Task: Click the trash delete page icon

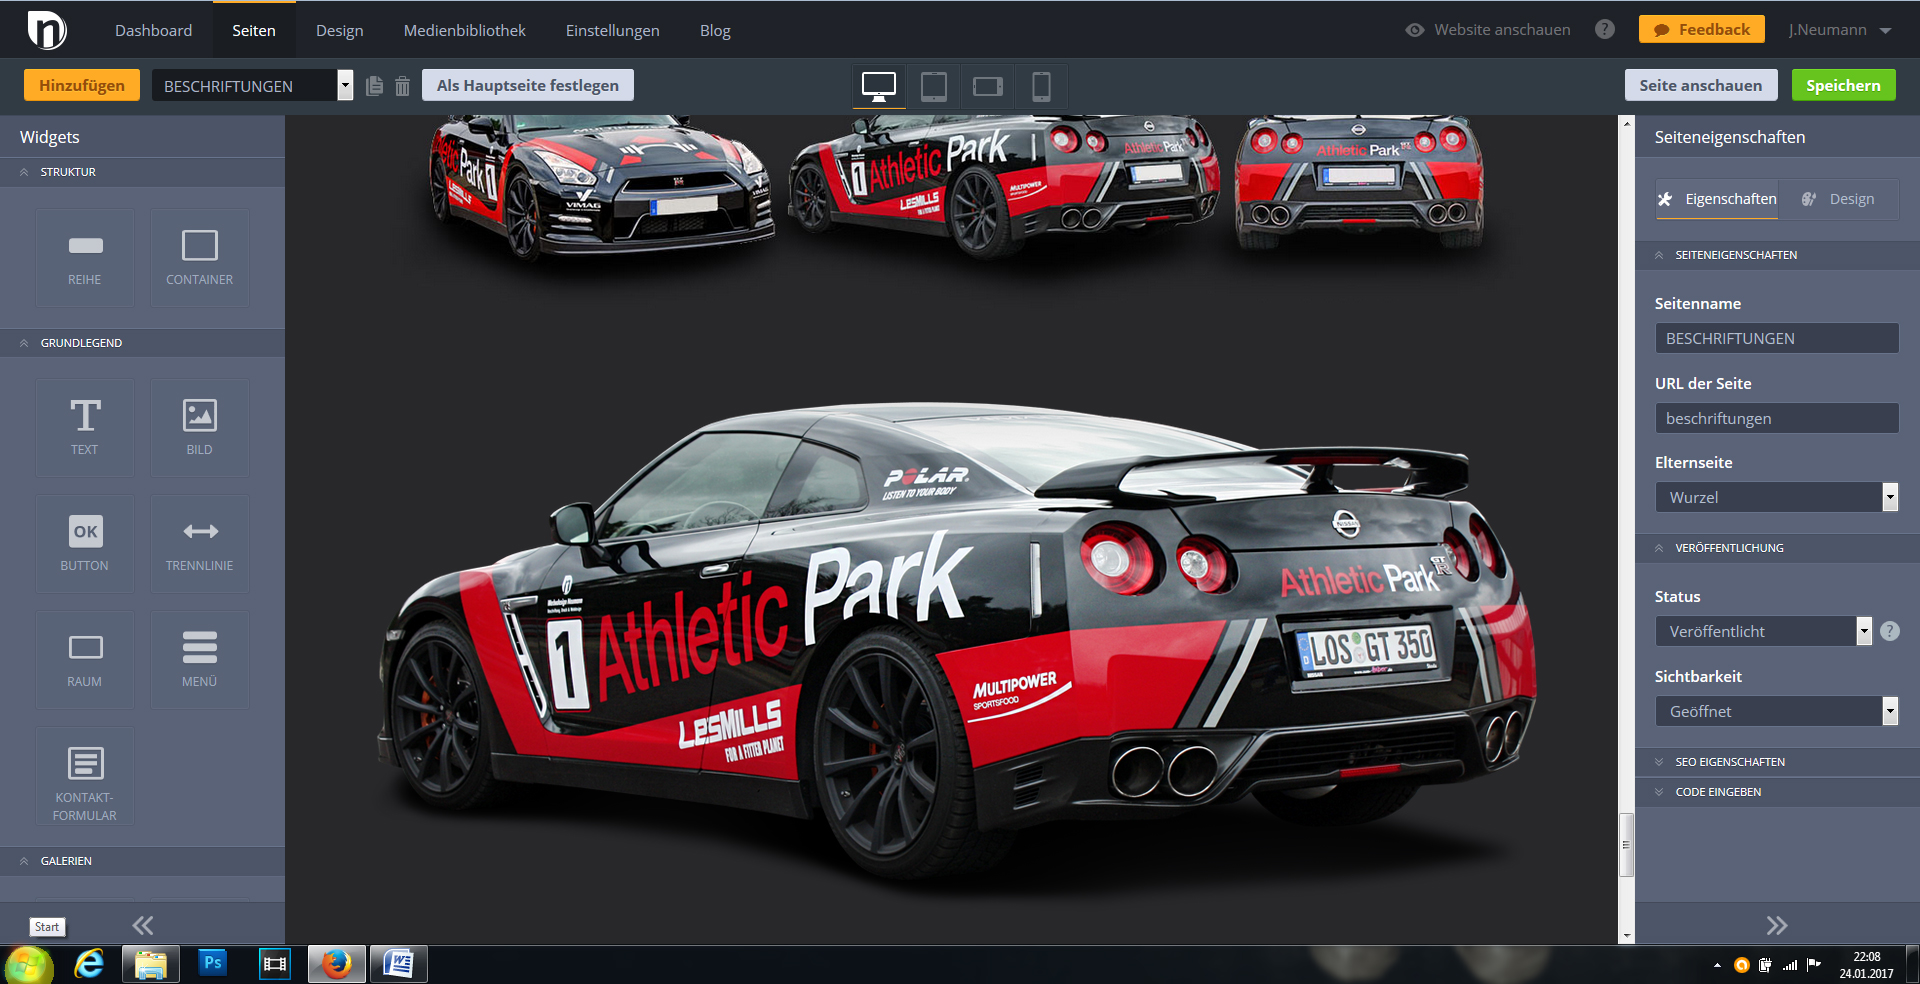Action: pyautogui.click(x=402, y=86)
